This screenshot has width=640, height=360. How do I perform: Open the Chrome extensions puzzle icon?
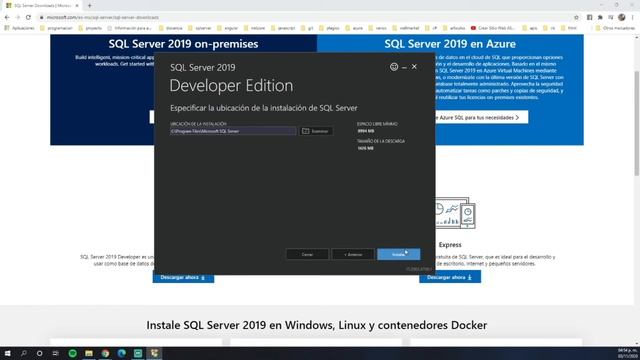(x=600, y=18)
